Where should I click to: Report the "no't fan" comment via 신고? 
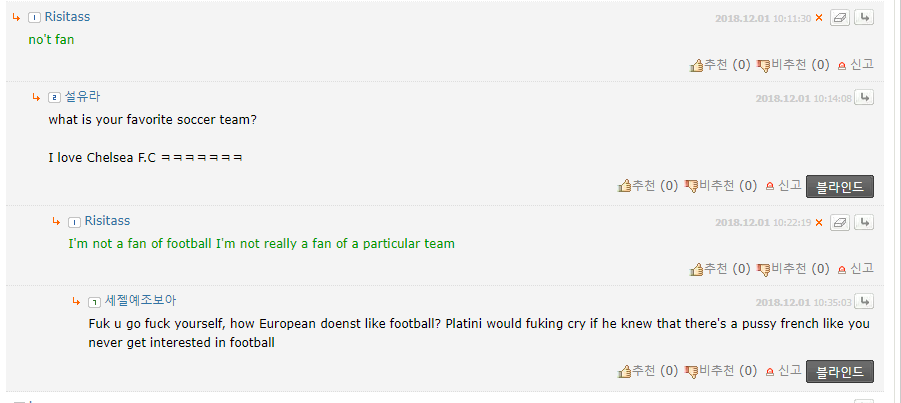pyautogui.click(x=856, y=65)
